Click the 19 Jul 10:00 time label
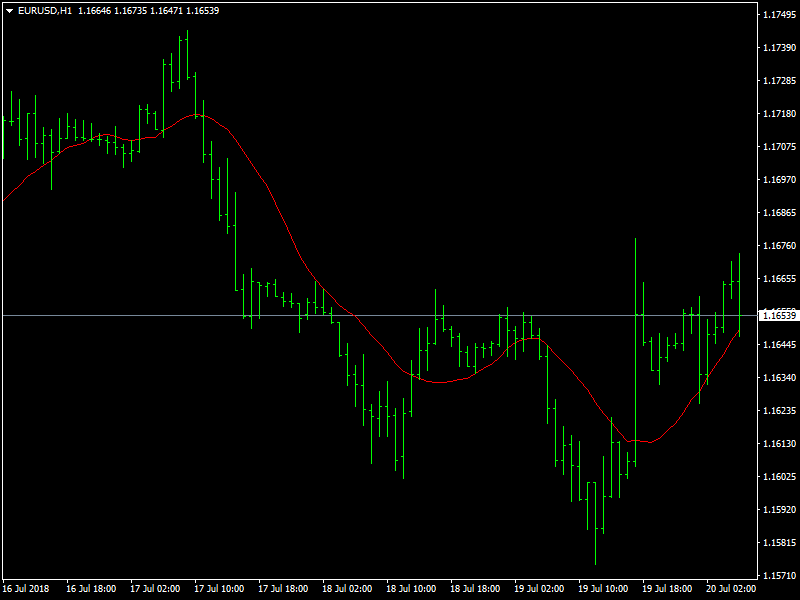Image resolution: width=800 pixels, height=600 pixels. pyautogui.click(x=603, y=589)
